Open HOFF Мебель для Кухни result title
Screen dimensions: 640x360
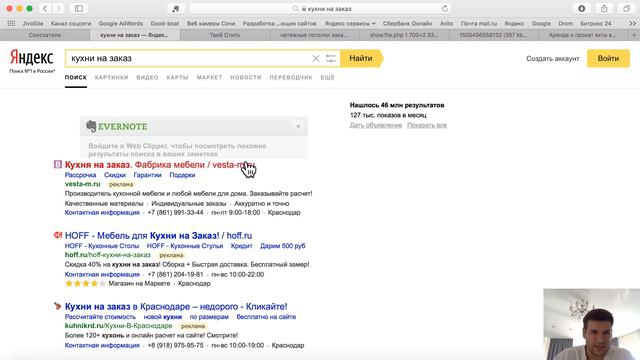pyautogui.click(x=158, y=236)
